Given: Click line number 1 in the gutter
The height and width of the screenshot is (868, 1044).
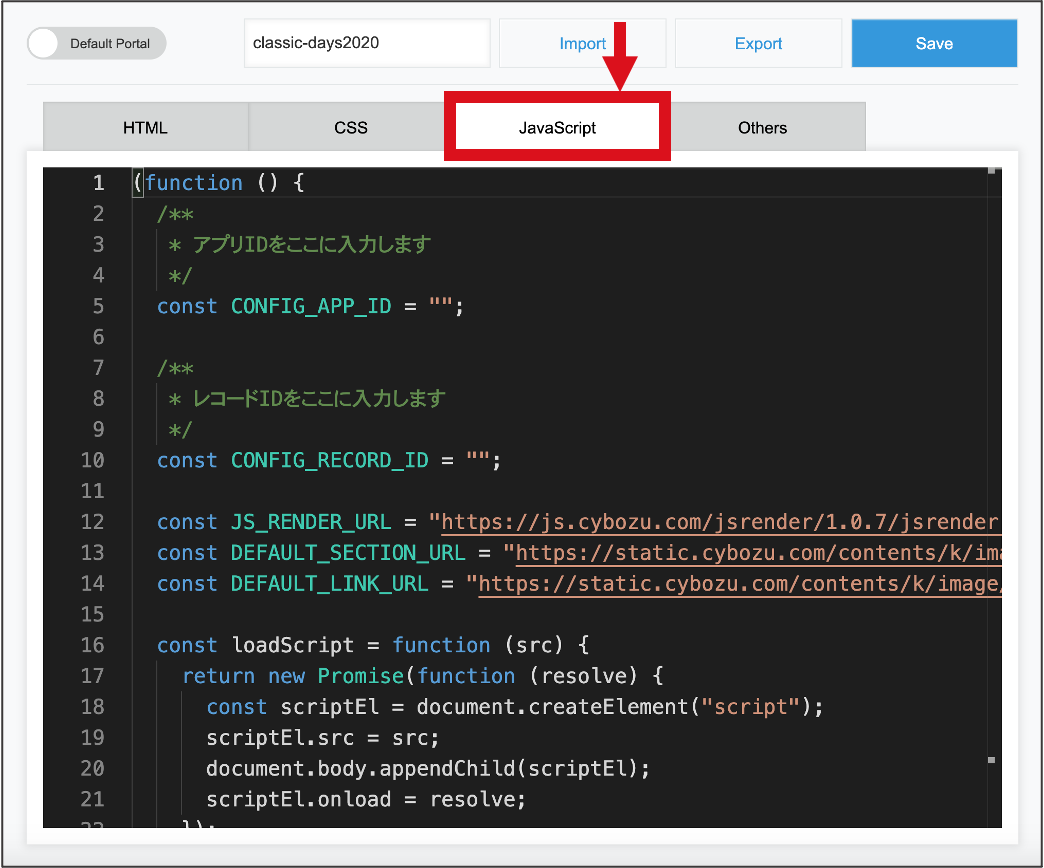Looking at the screenshot, I should (99, 183).
